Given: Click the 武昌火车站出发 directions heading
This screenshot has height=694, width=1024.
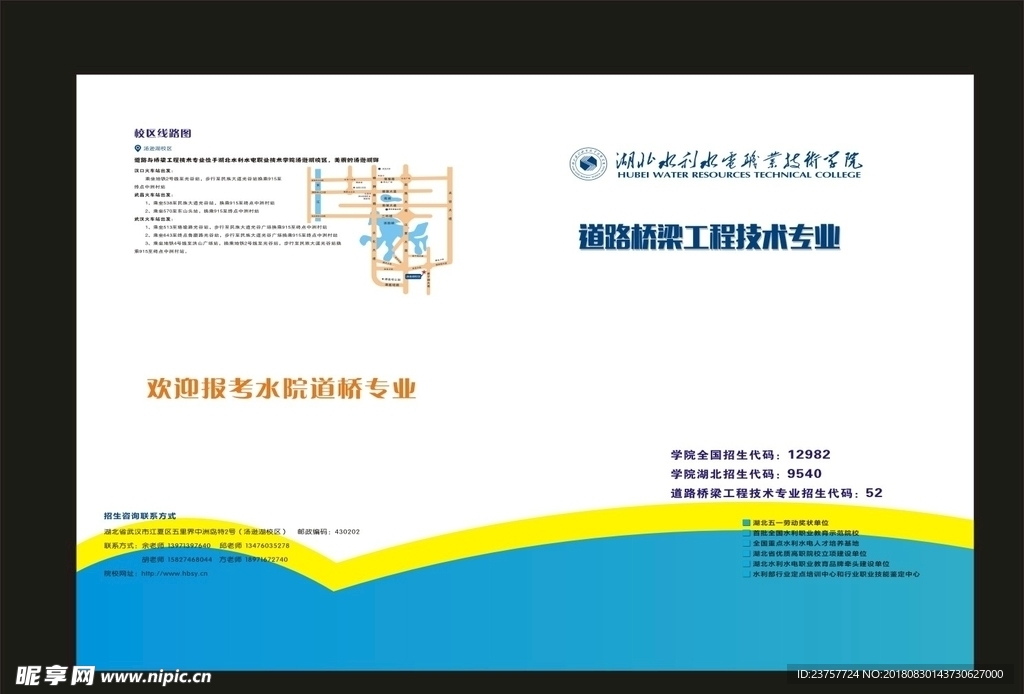Looking at the screenshot, I should click(153, 195).
